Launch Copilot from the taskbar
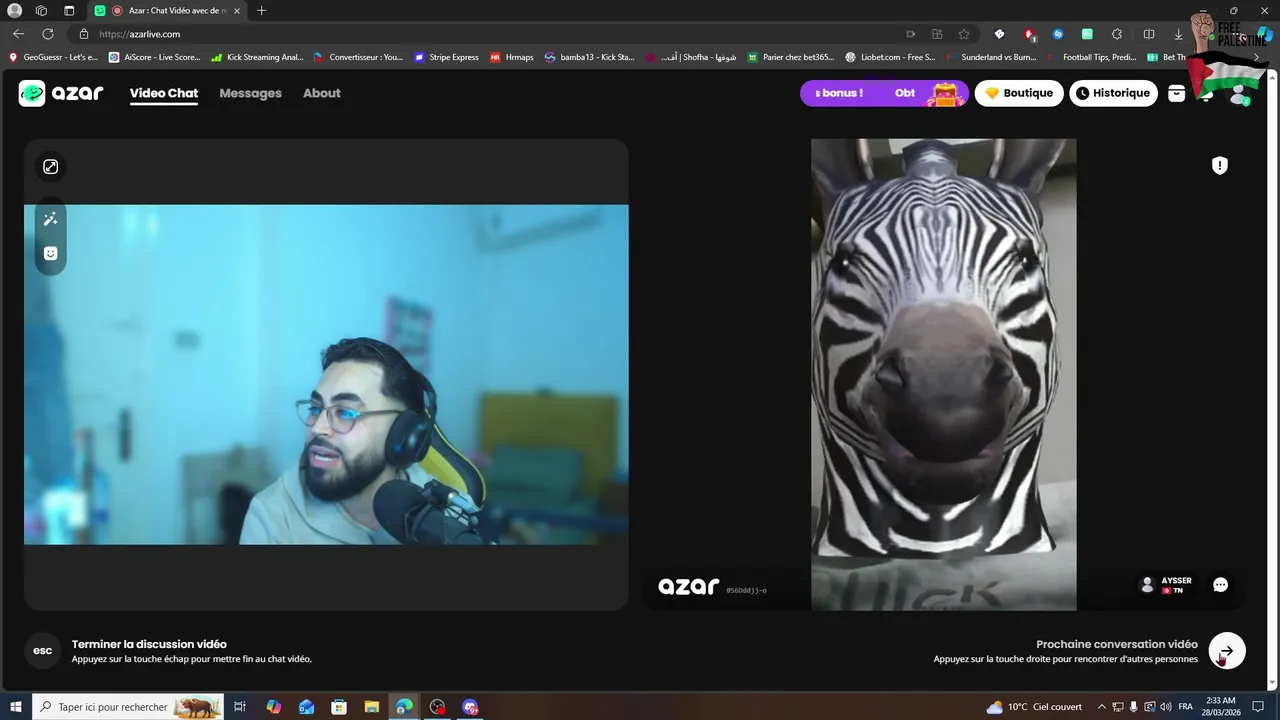1280x720 pixels. coord(273,707)
